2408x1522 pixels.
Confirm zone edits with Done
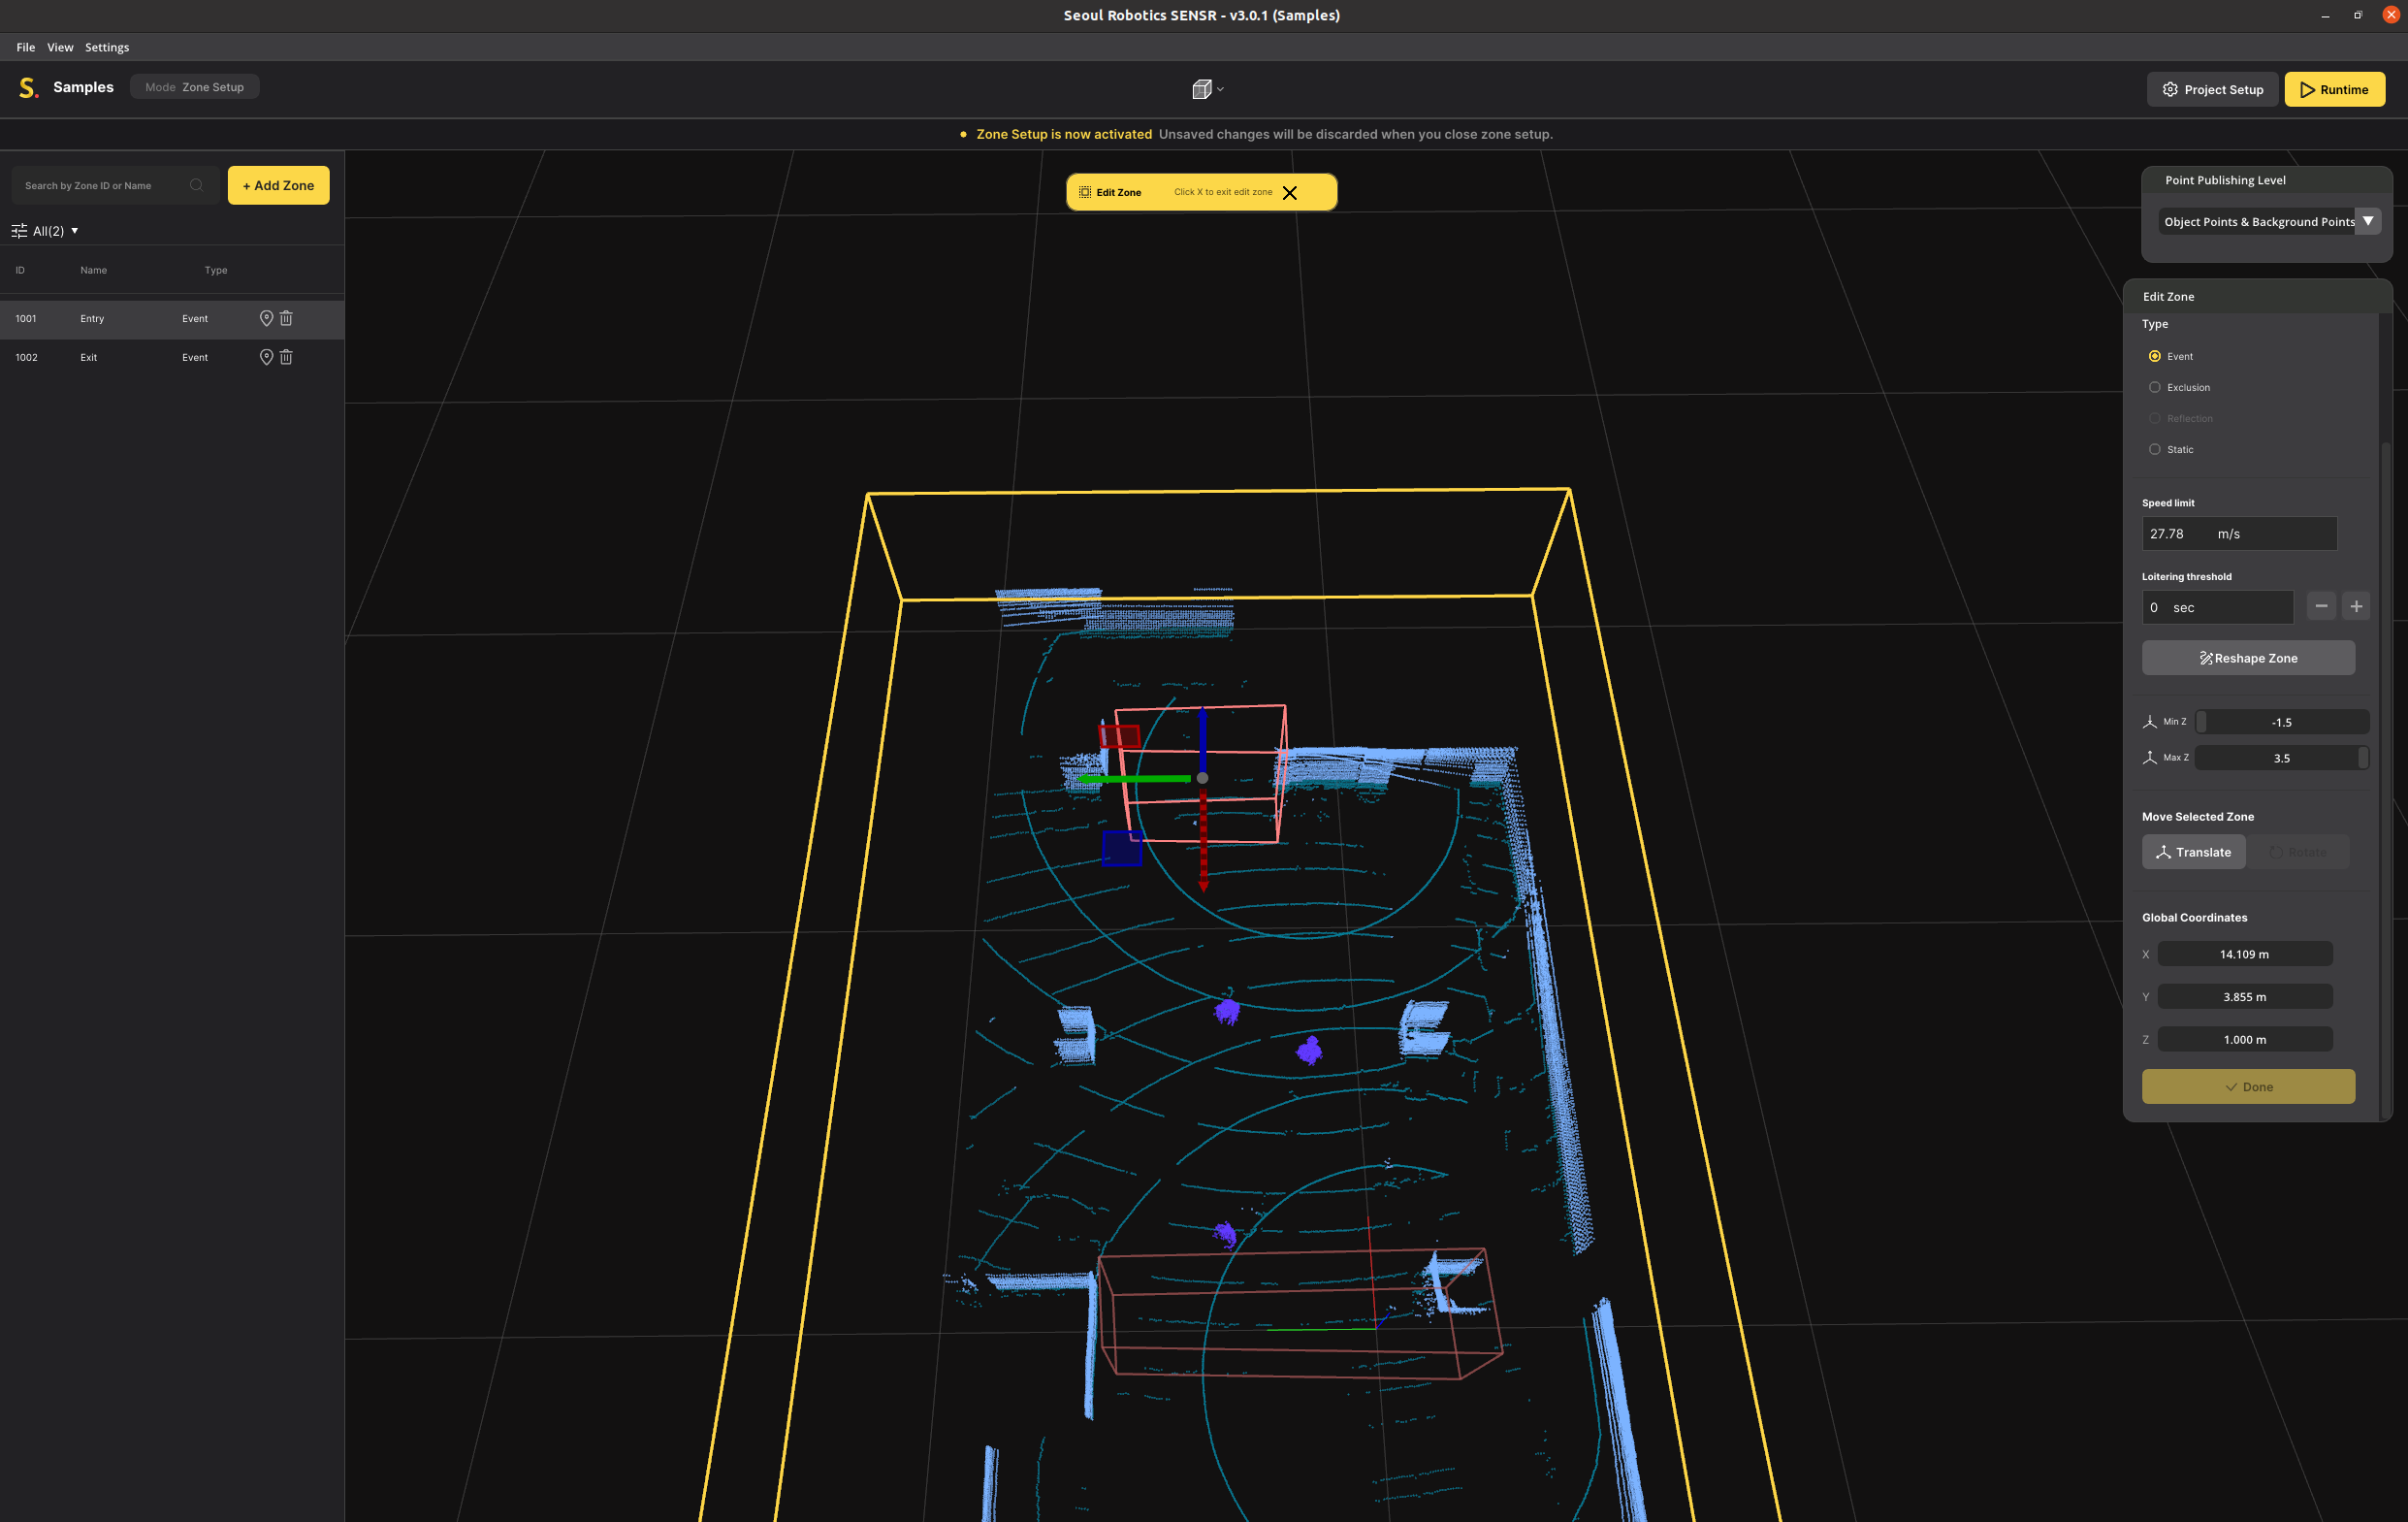click(2248, 1086)
